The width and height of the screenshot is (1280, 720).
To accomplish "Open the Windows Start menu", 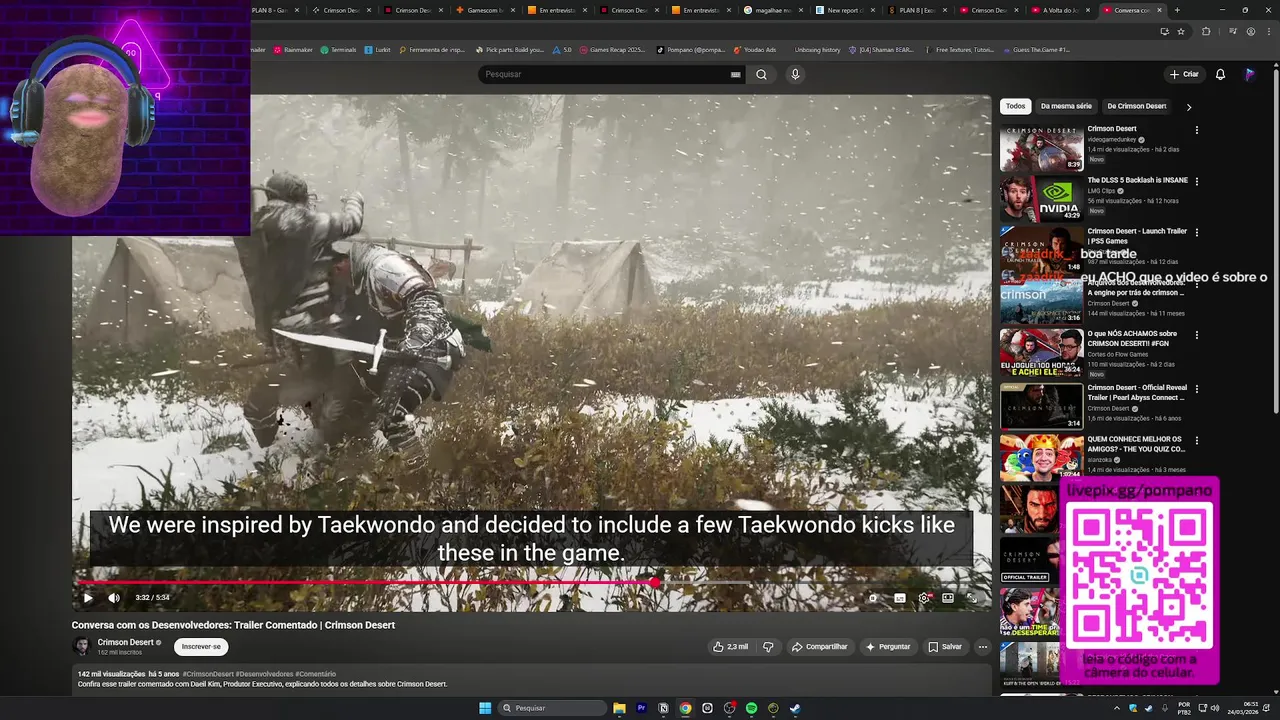I will [485, 708].
